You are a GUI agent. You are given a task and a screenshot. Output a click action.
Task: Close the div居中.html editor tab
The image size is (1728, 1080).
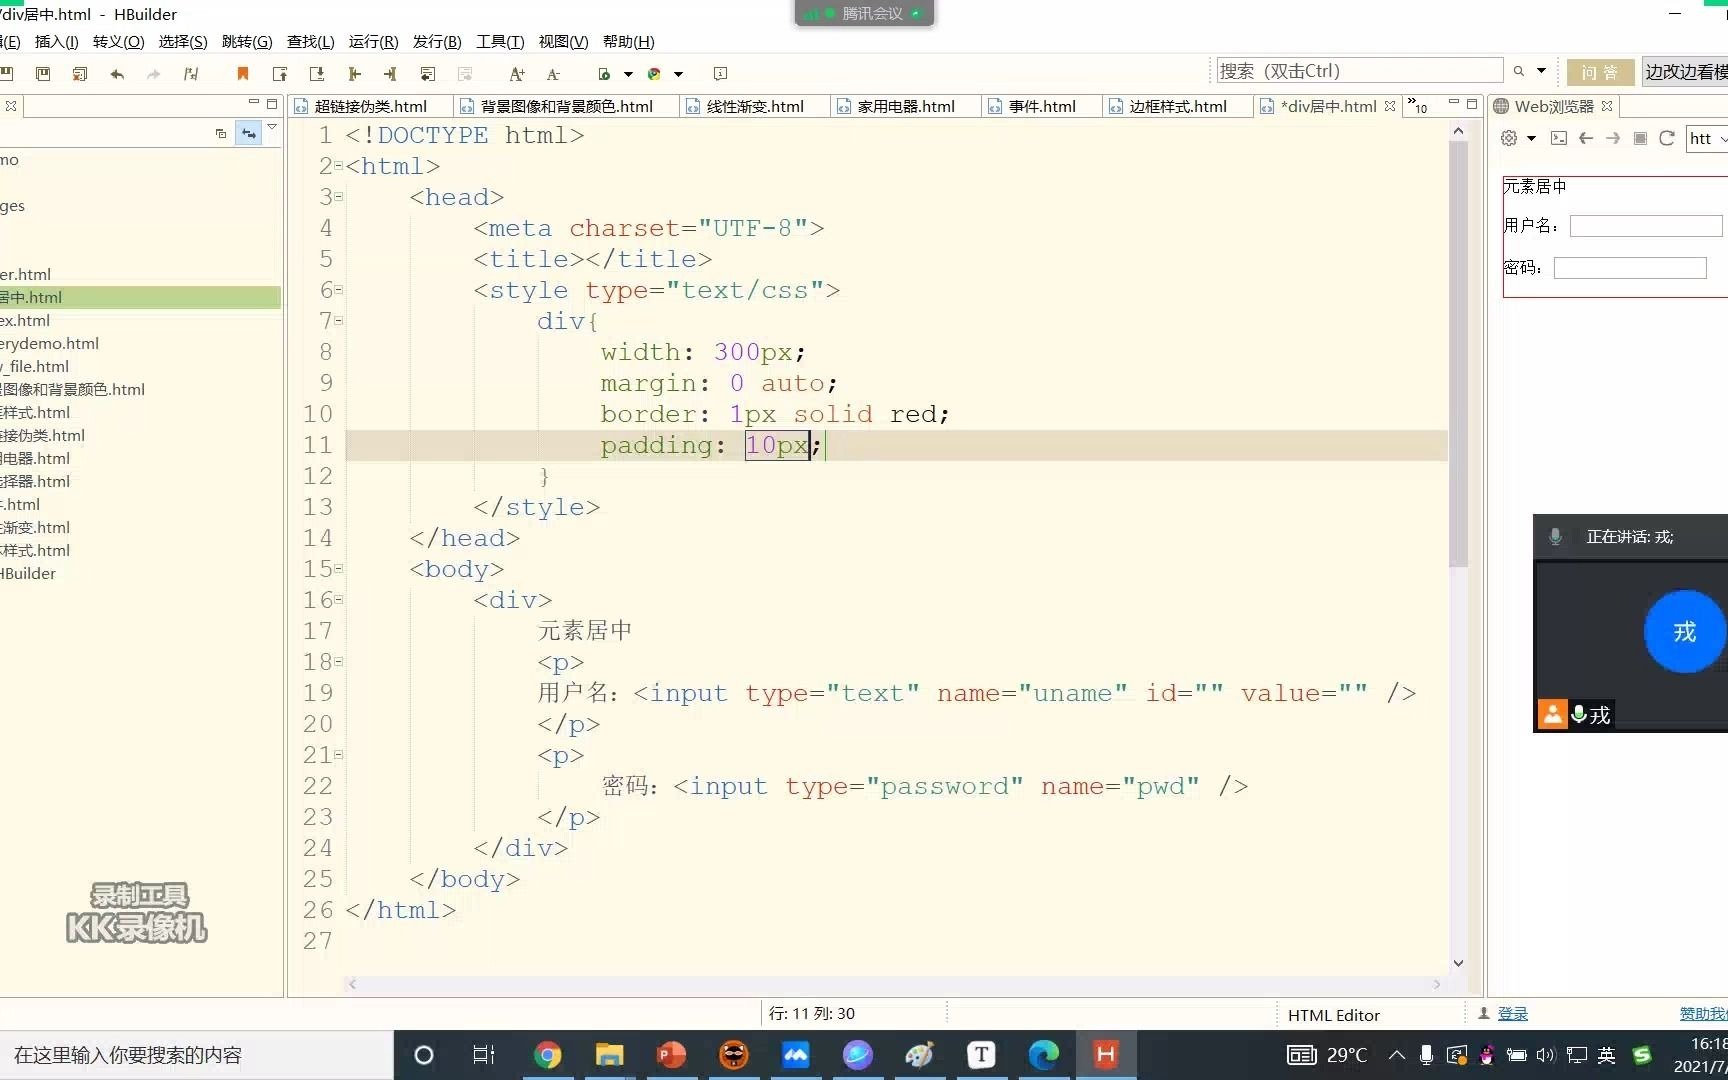click(1390, 106)
